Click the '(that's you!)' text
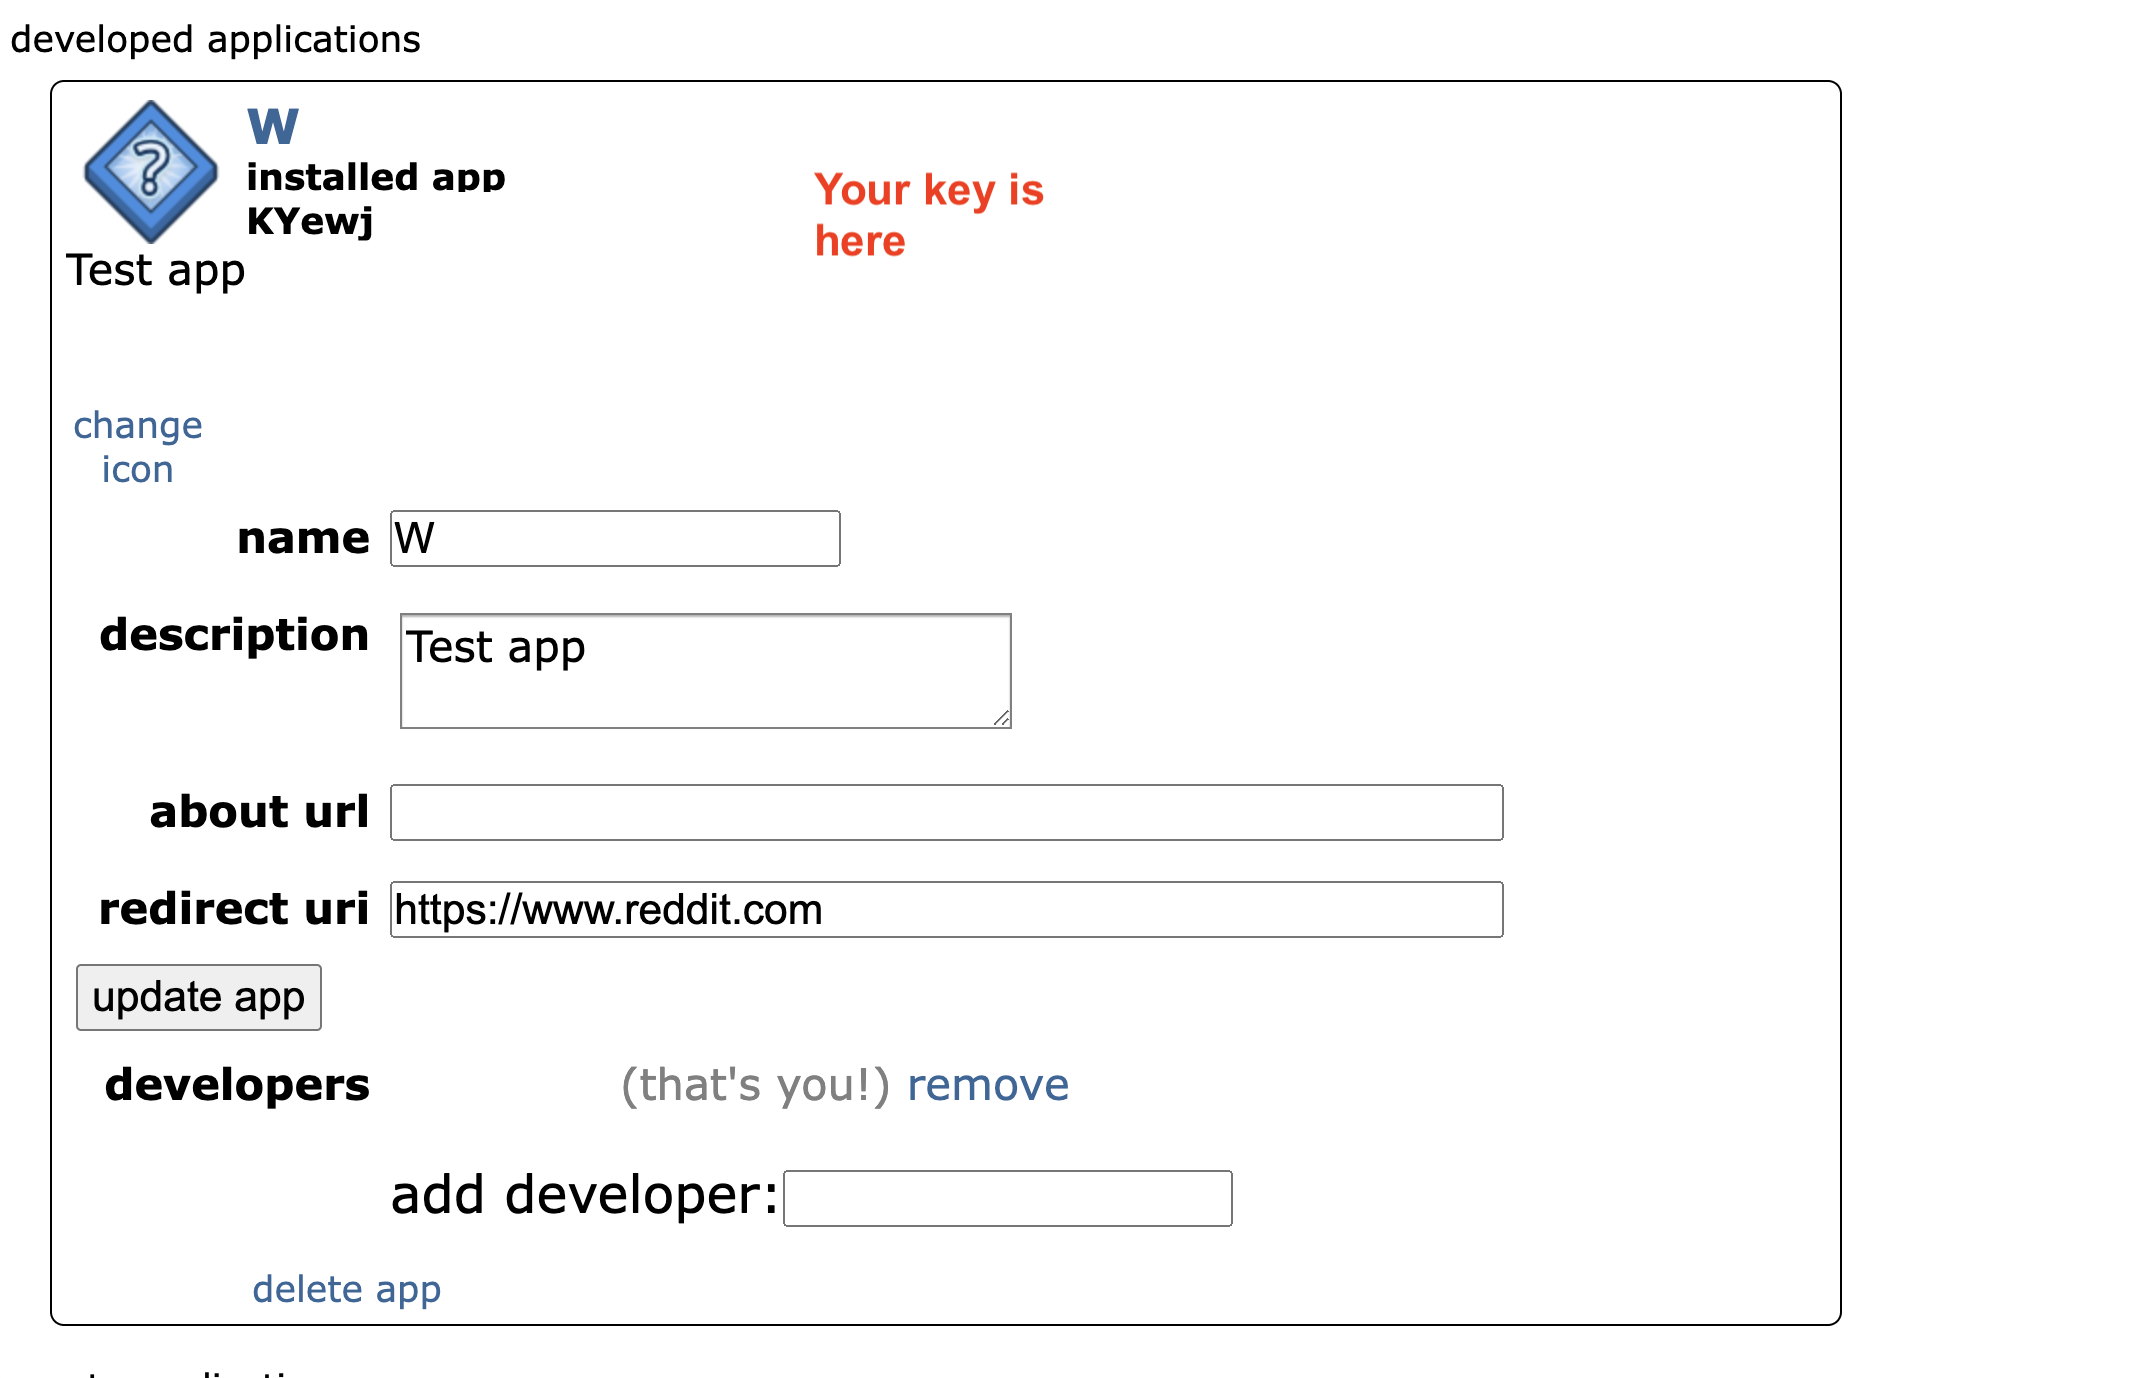The width and height of the screenshot is (2132, 1378). [755, 1085]
